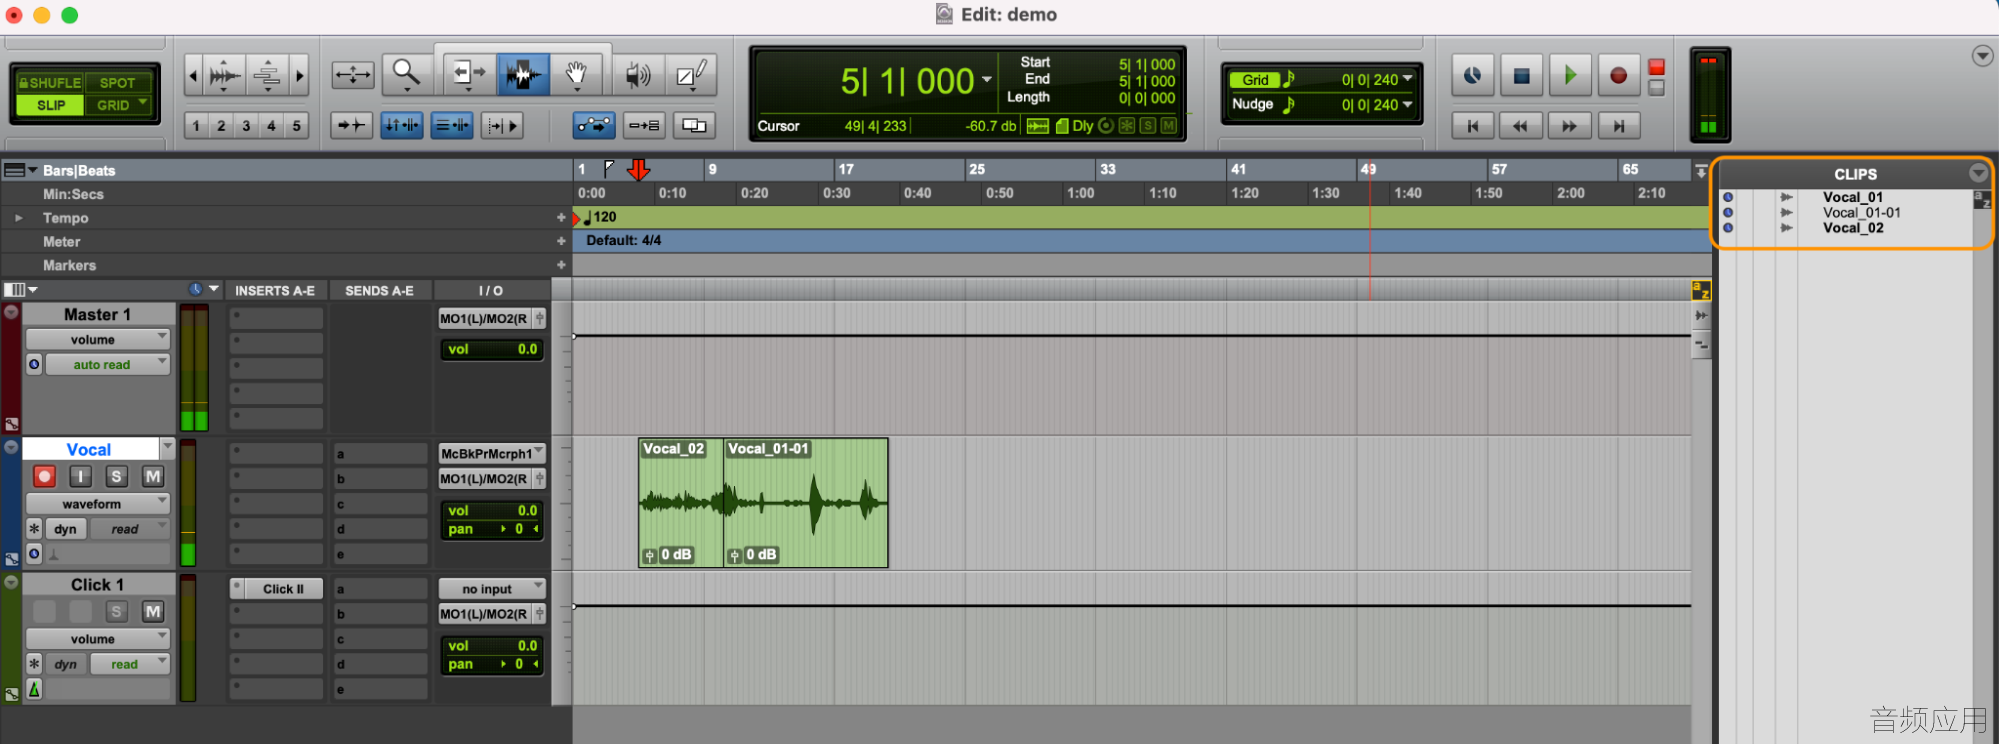Open Click 1 no input selector

click(x=491, y=589)
